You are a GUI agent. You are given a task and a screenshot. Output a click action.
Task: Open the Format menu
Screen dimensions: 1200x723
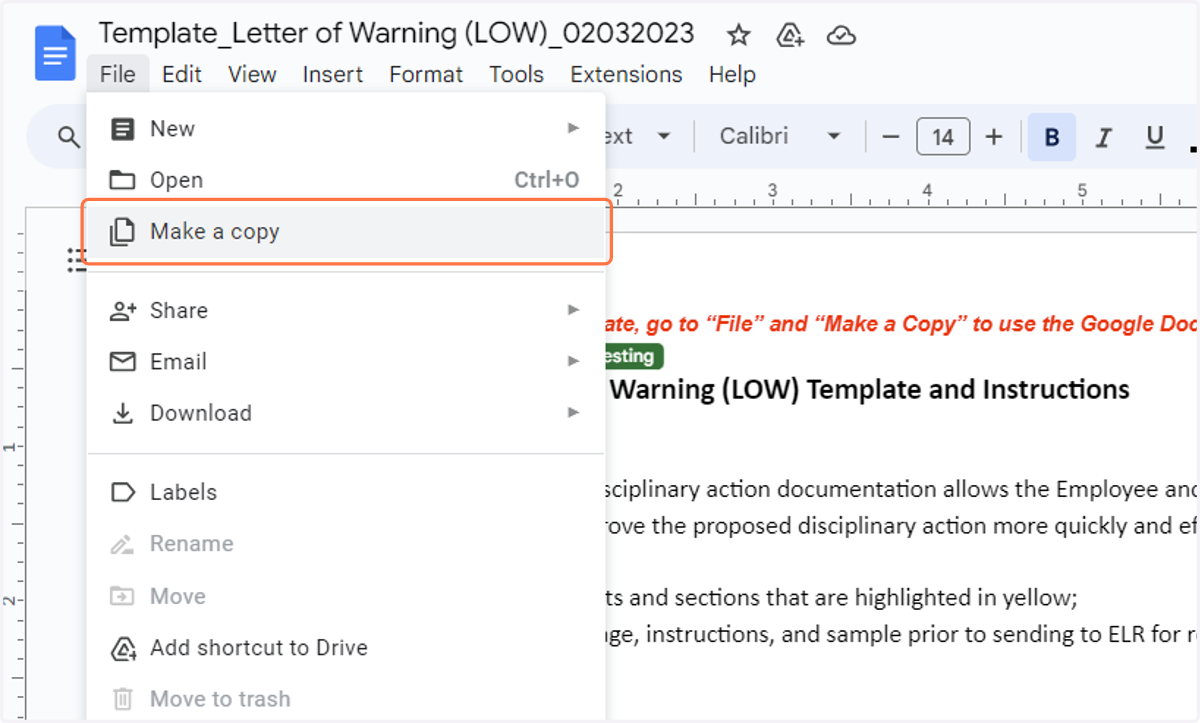coord(426,75)
